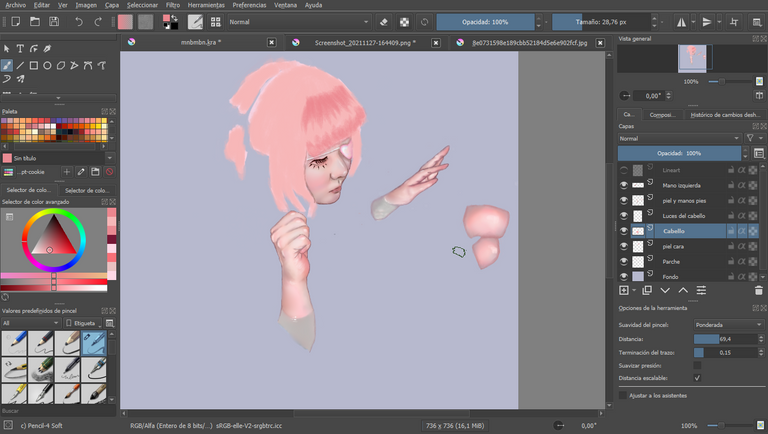Select the shape selection arrow tool

(6, 48)
